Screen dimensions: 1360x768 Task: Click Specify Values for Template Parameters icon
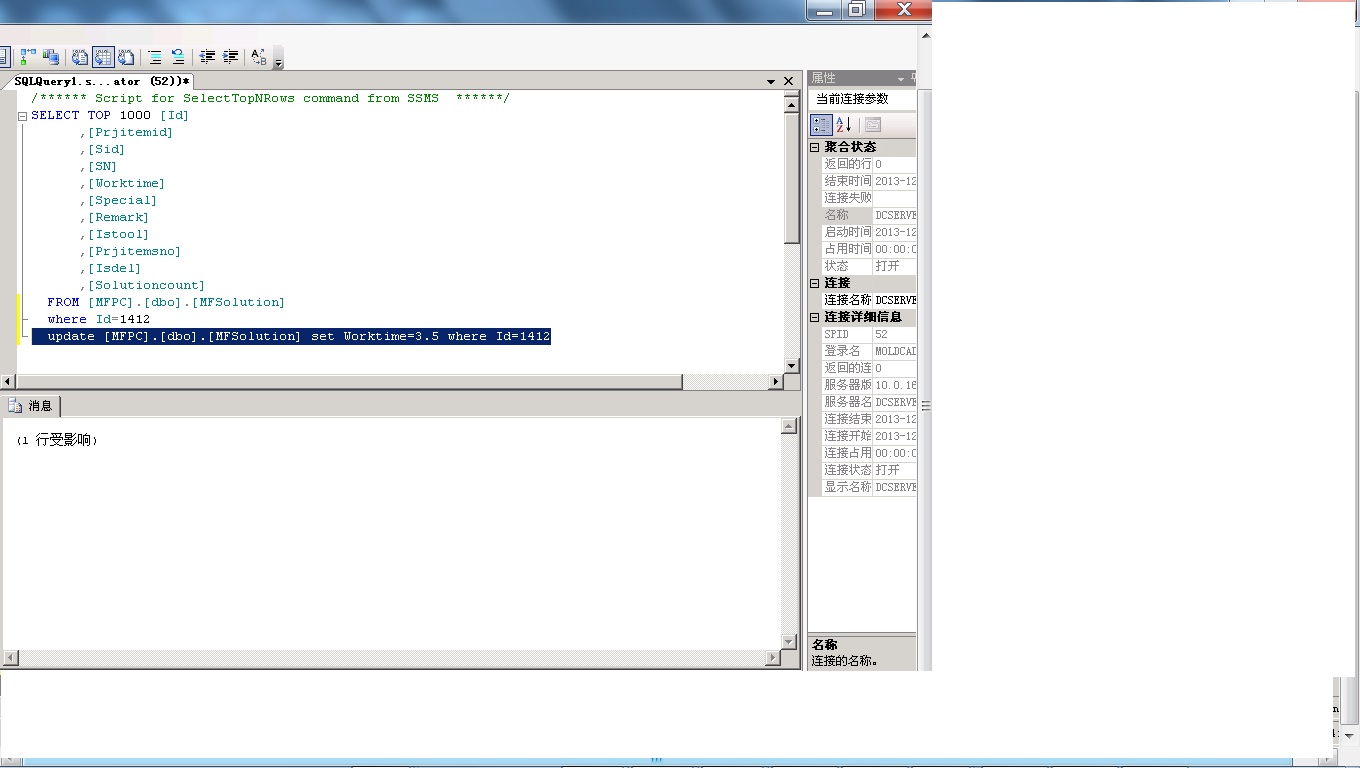(x=259, y=57)
